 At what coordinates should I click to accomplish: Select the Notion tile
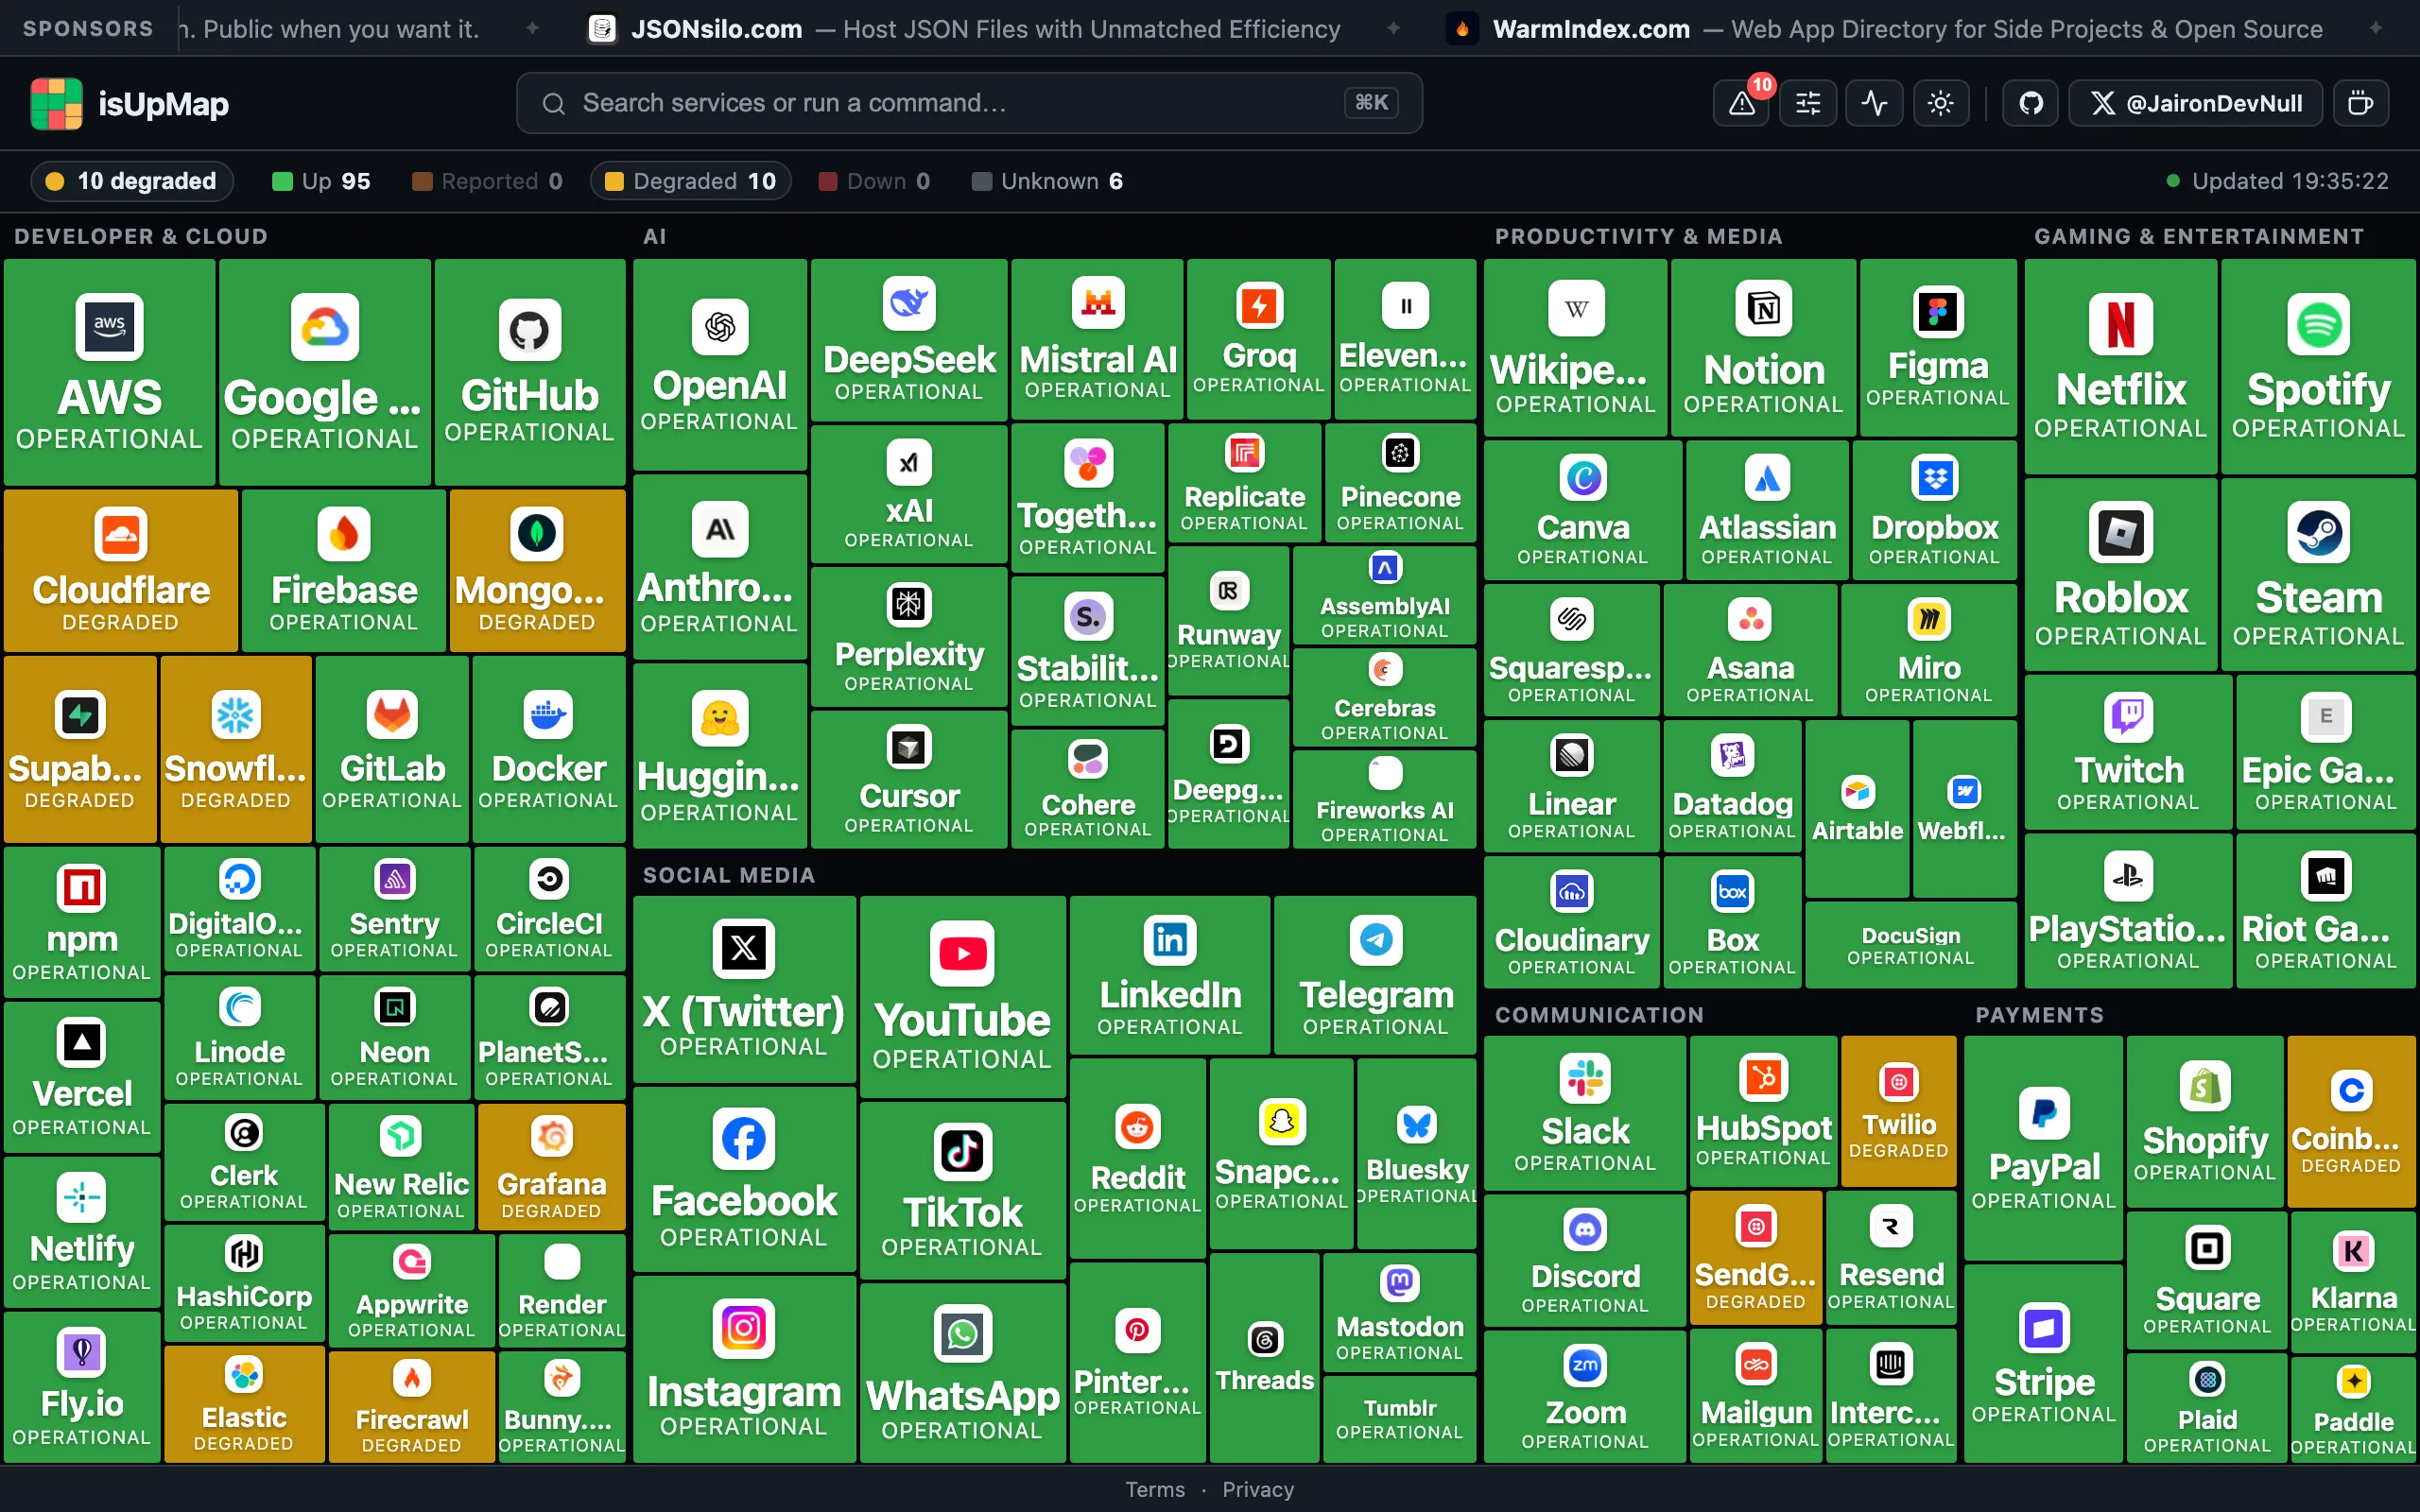point(1763,347)
